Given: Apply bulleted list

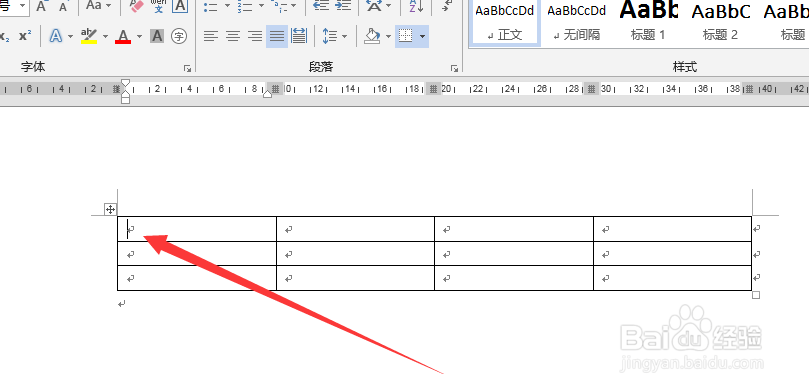Looking at the screenshot, I should (x=210, y=6).
